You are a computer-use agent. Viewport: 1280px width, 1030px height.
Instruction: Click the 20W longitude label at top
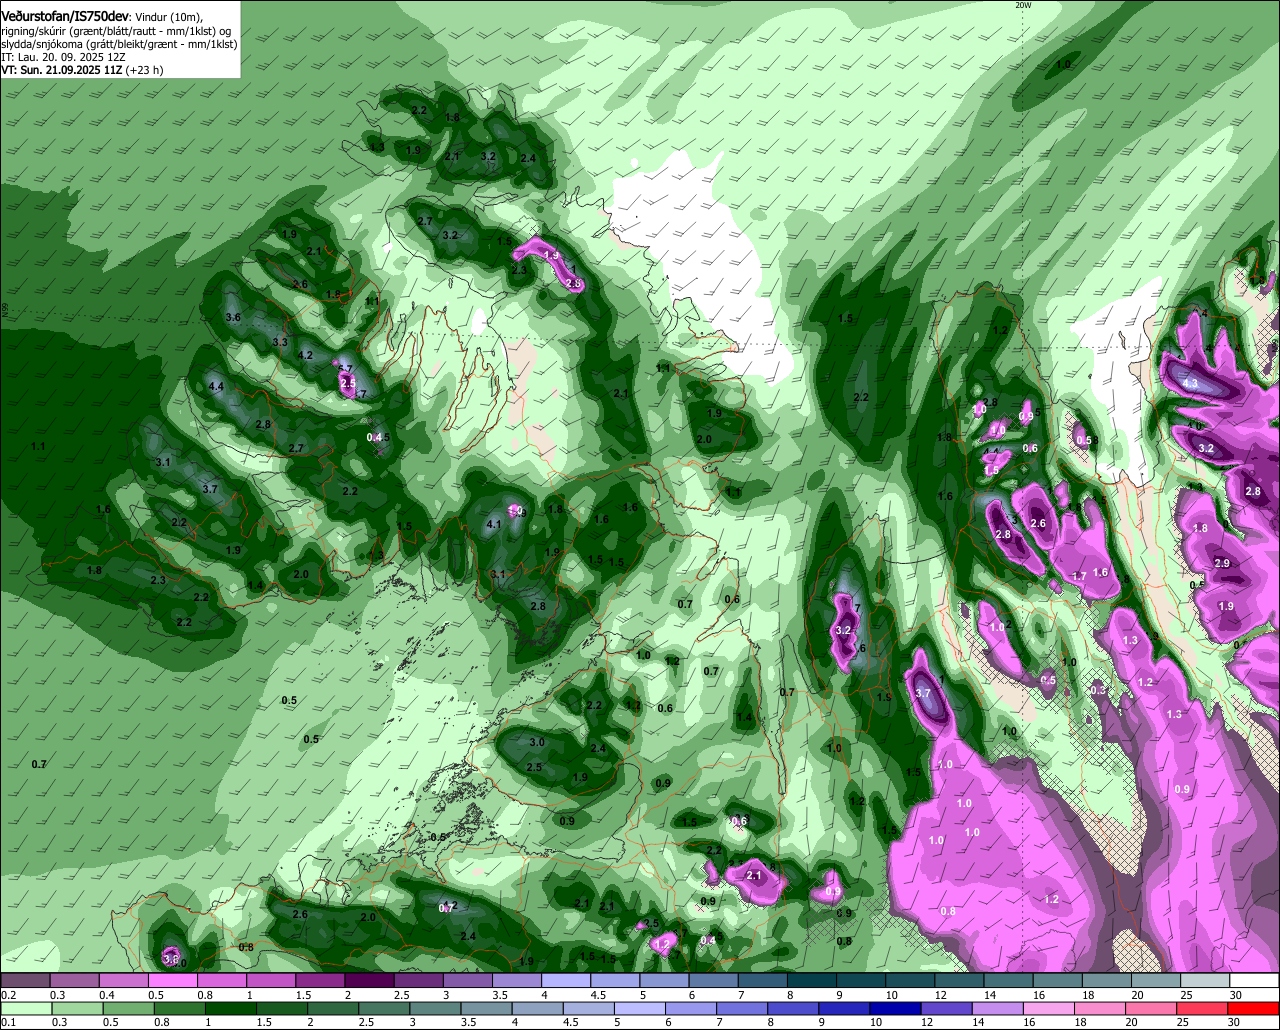pyautogui.click(x=1022, y=5)
